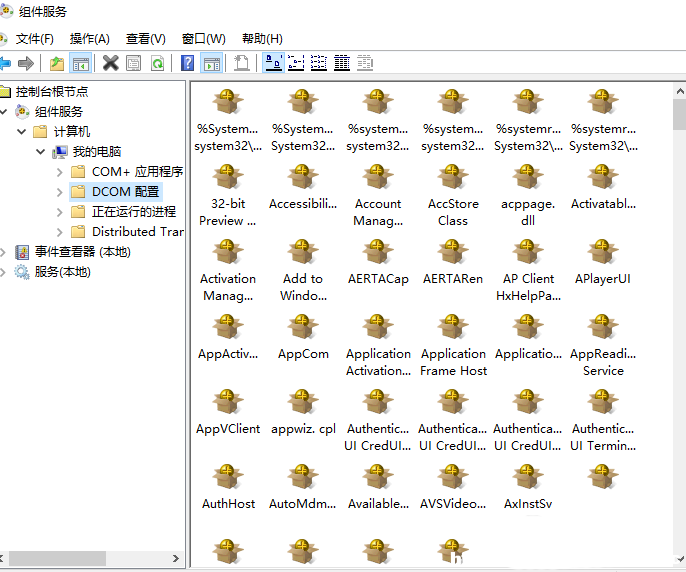Open Properties from the toolbar

coord(133,63)
